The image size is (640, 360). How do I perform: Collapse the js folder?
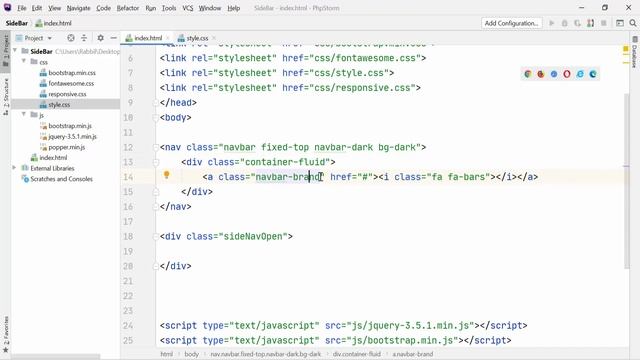(x=24, y=114)
